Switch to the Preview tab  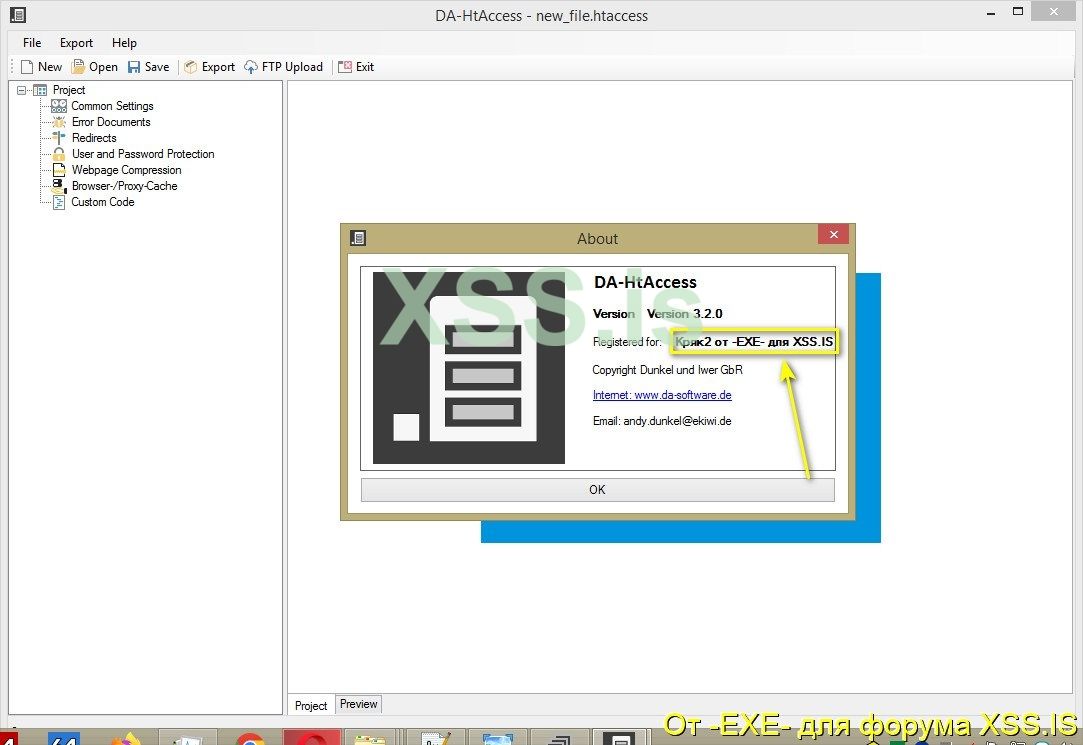click(x=358, y=704)
